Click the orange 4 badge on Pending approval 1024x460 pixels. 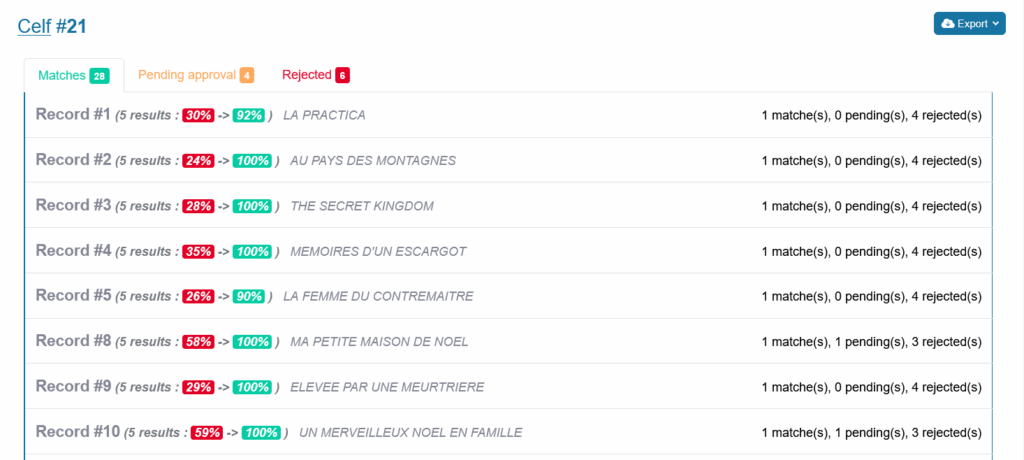[246, 76]
